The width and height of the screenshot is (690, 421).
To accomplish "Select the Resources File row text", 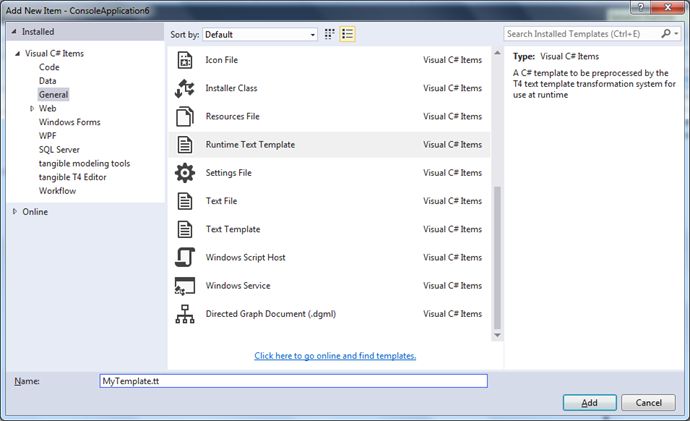I will tap(232, 116).
